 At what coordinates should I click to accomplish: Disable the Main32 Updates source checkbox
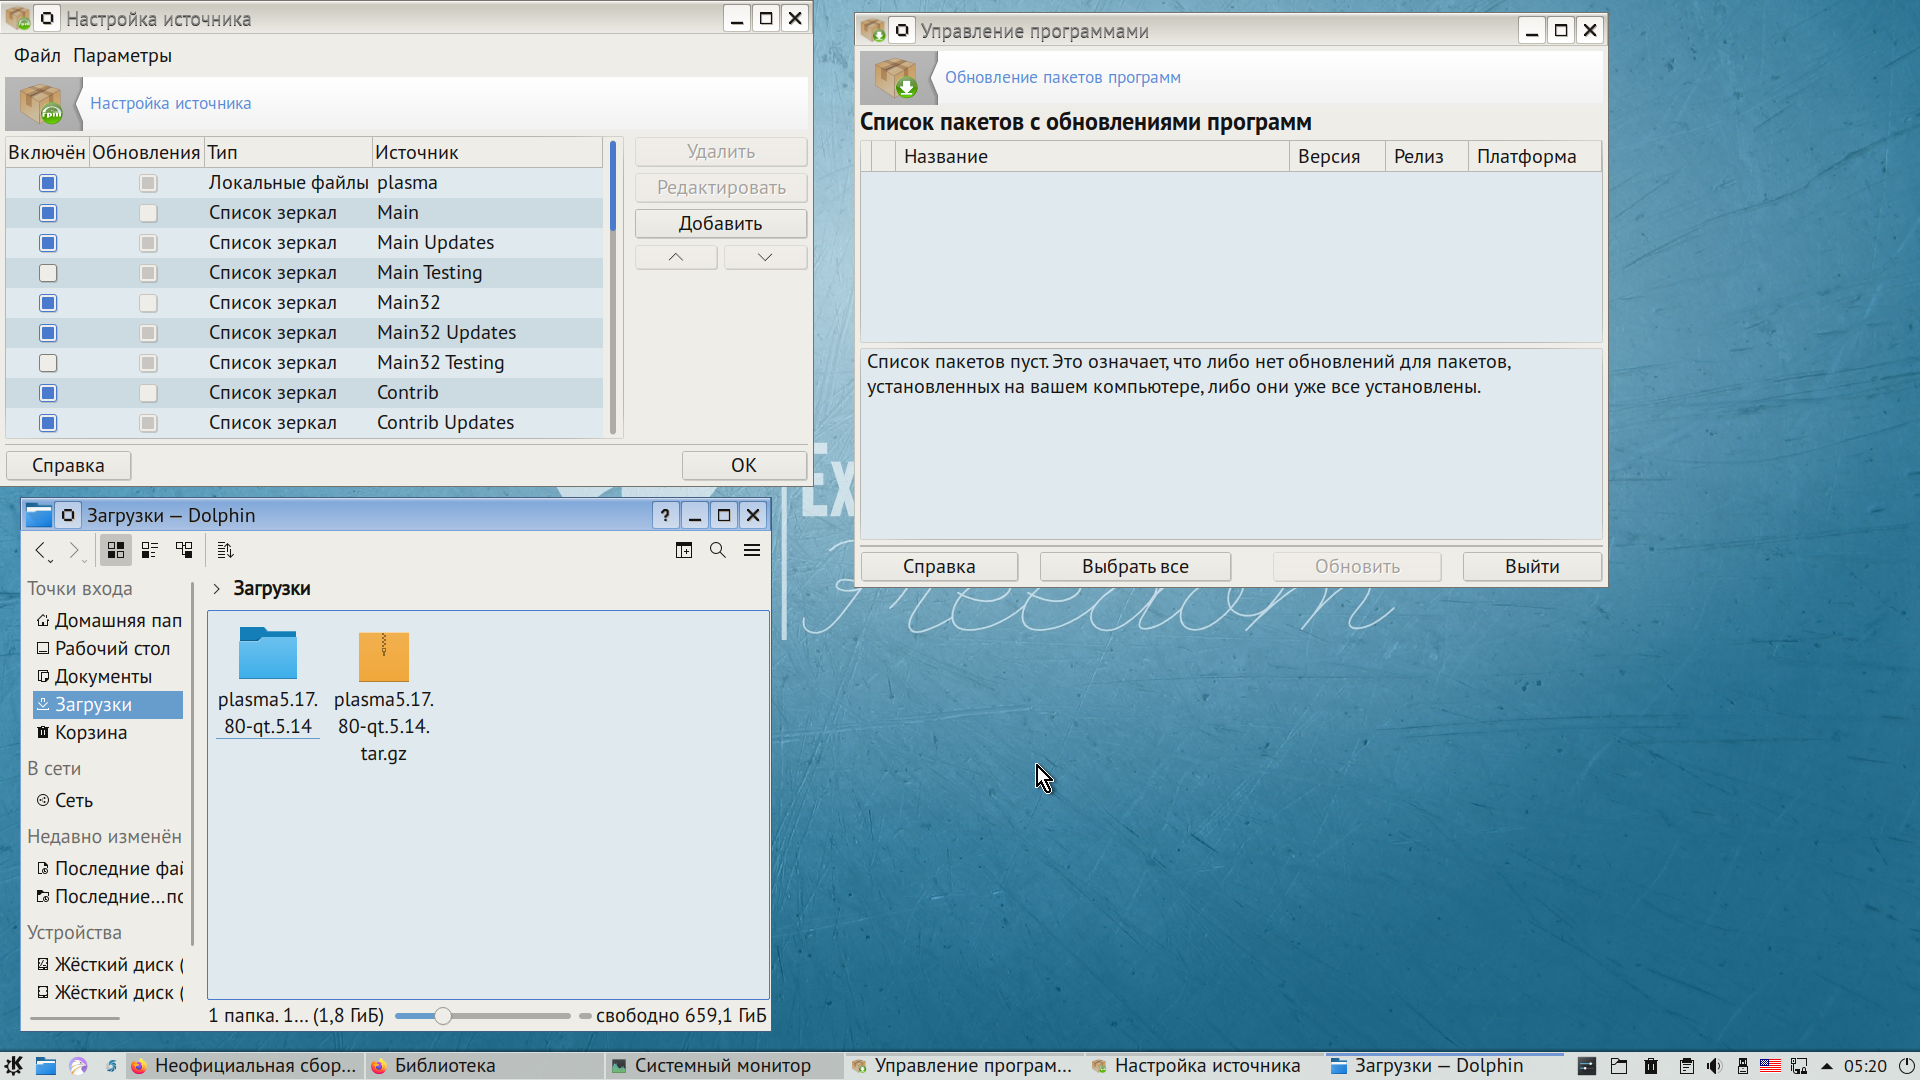tap(48, 333)
